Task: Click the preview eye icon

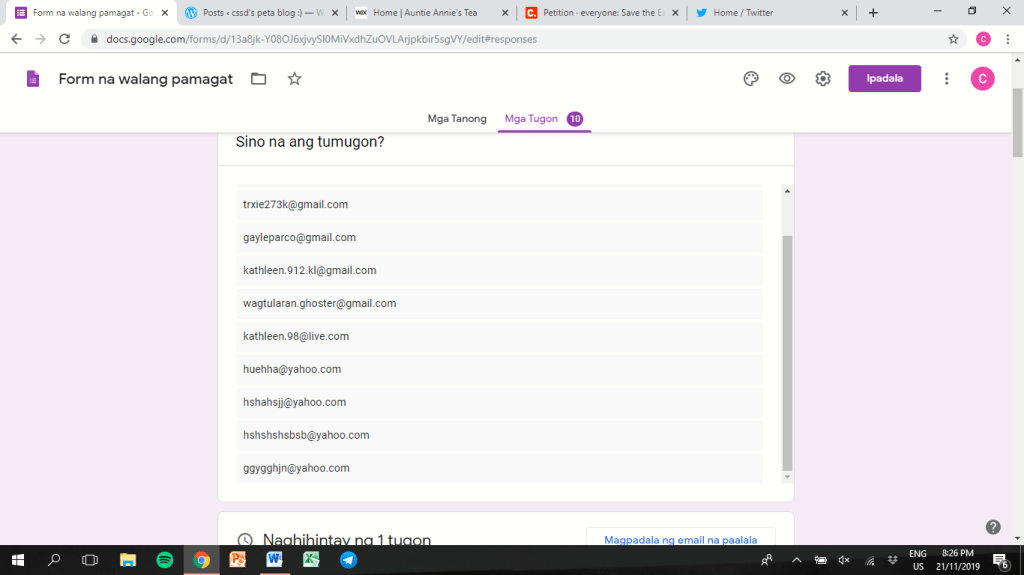Action: pyautogui.click(x=787, y=79)
